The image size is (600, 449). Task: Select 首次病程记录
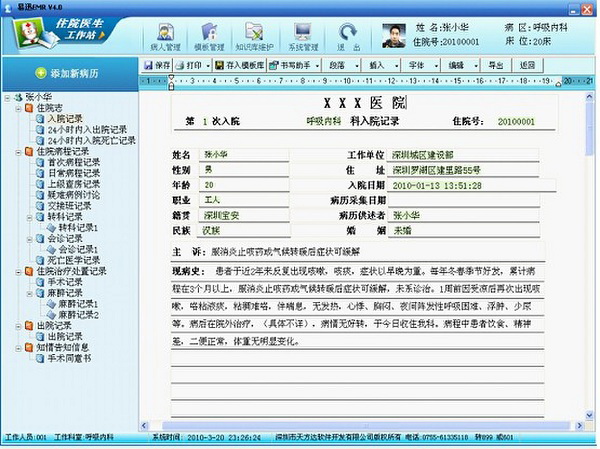pyautogui.click(x=73, y=163)
